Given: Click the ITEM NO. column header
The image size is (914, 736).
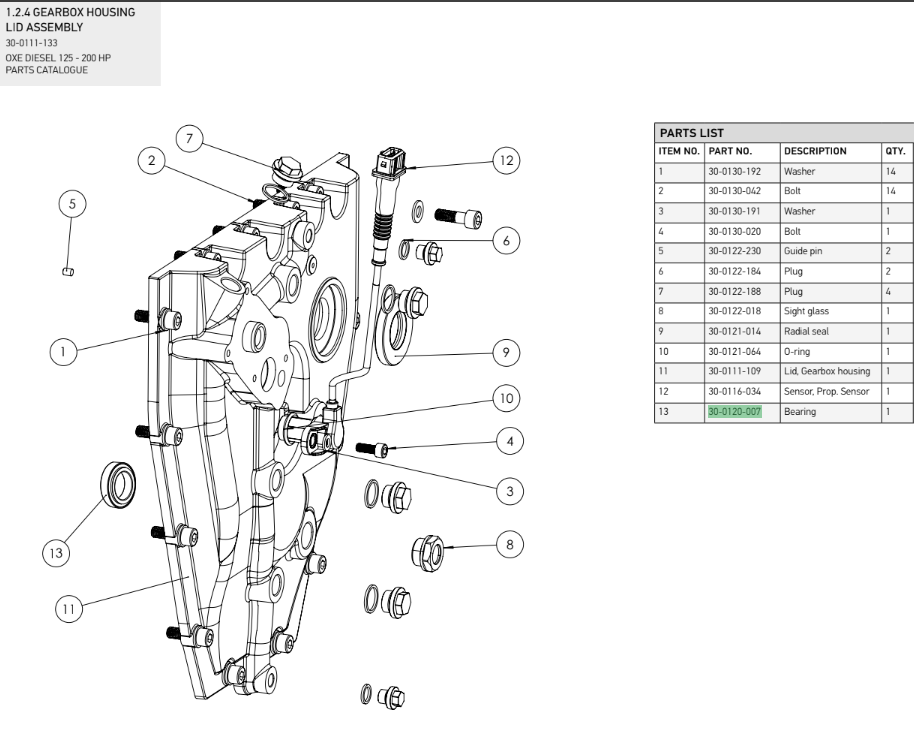Looking at the screenshot, I should pos(679,151).
